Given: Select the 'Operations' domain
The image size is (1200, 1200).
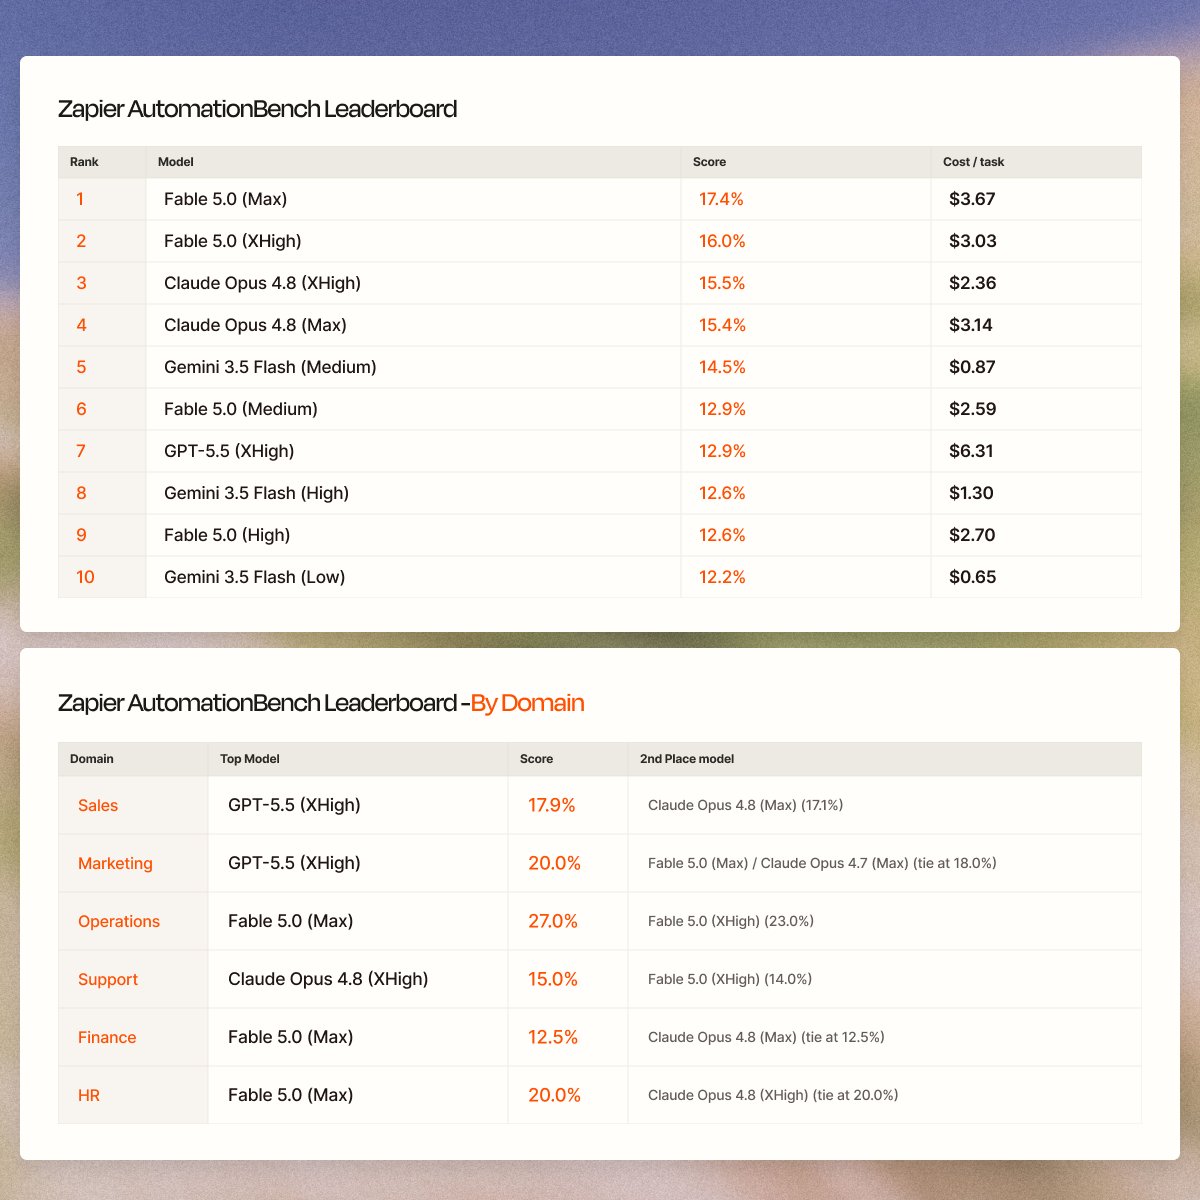Looking at the screenshot, I should (119, 921).
